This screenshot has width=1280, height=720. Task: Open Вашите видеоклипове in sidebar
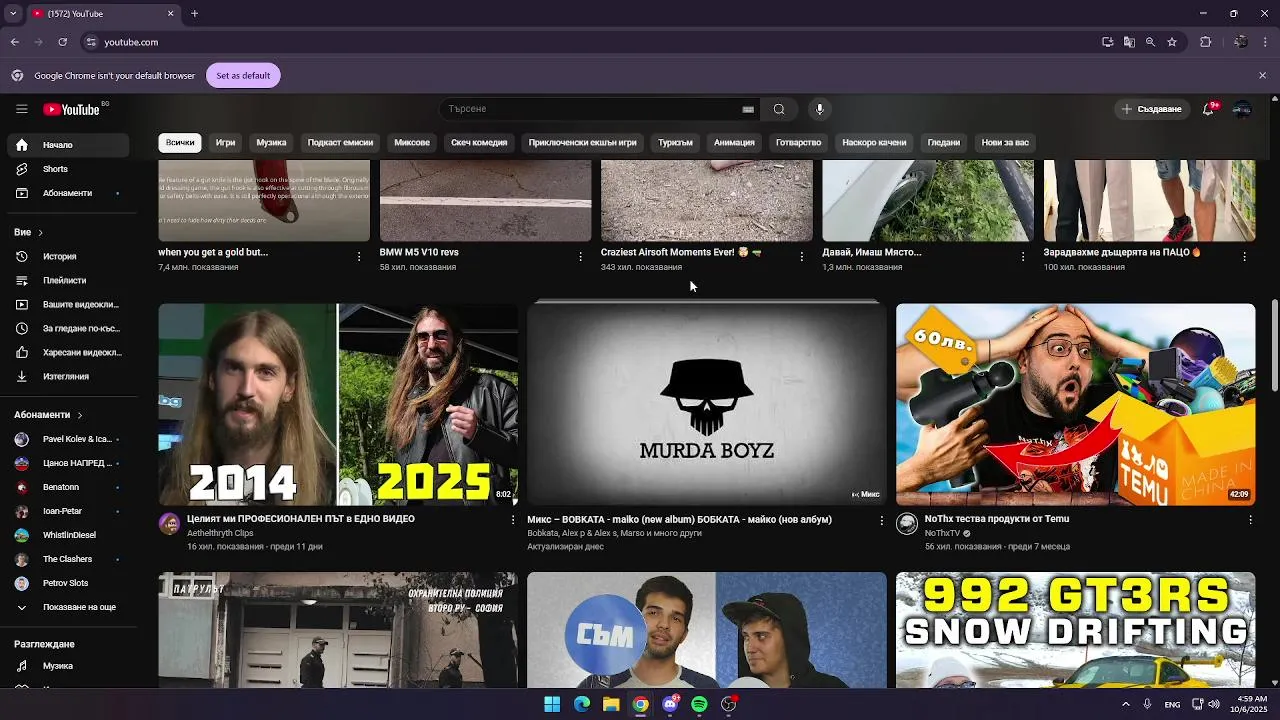tap(67, 305)
